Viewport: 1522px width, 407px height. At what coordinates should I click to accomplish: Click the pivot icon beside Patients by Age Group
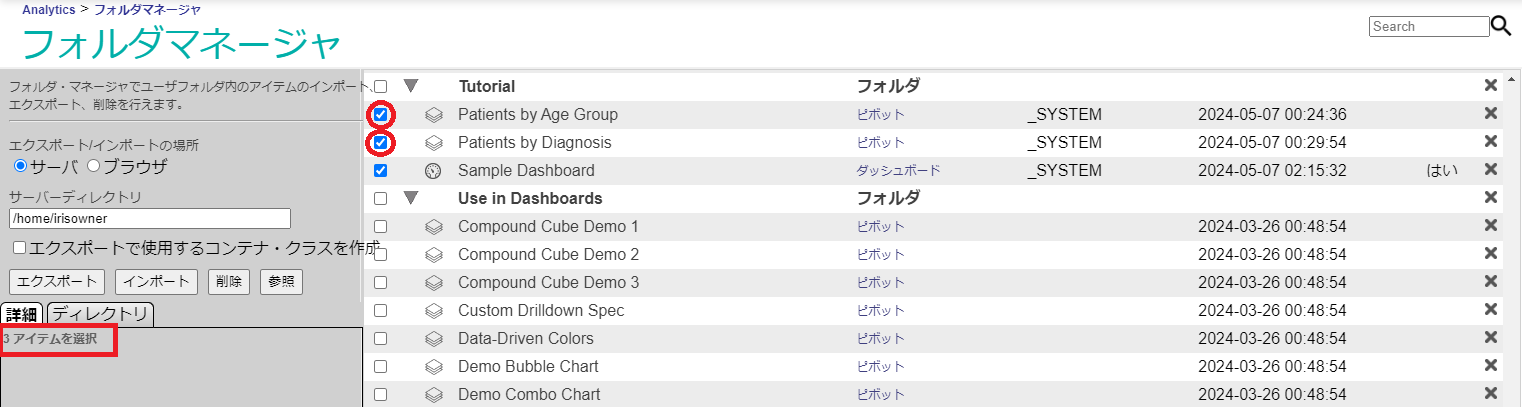coord(434,115)
